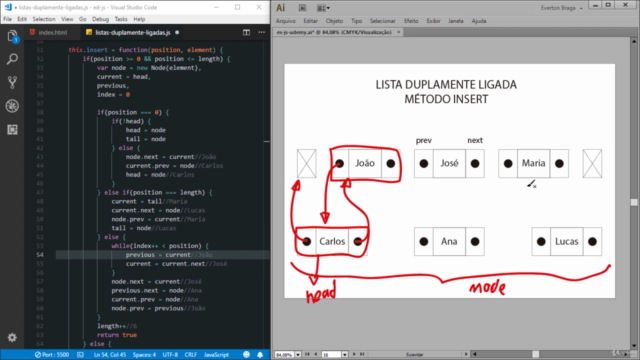
Task: Open Bridge icon in Illustrator top bar
Action: pyautogui.click(x=302, y=8)
